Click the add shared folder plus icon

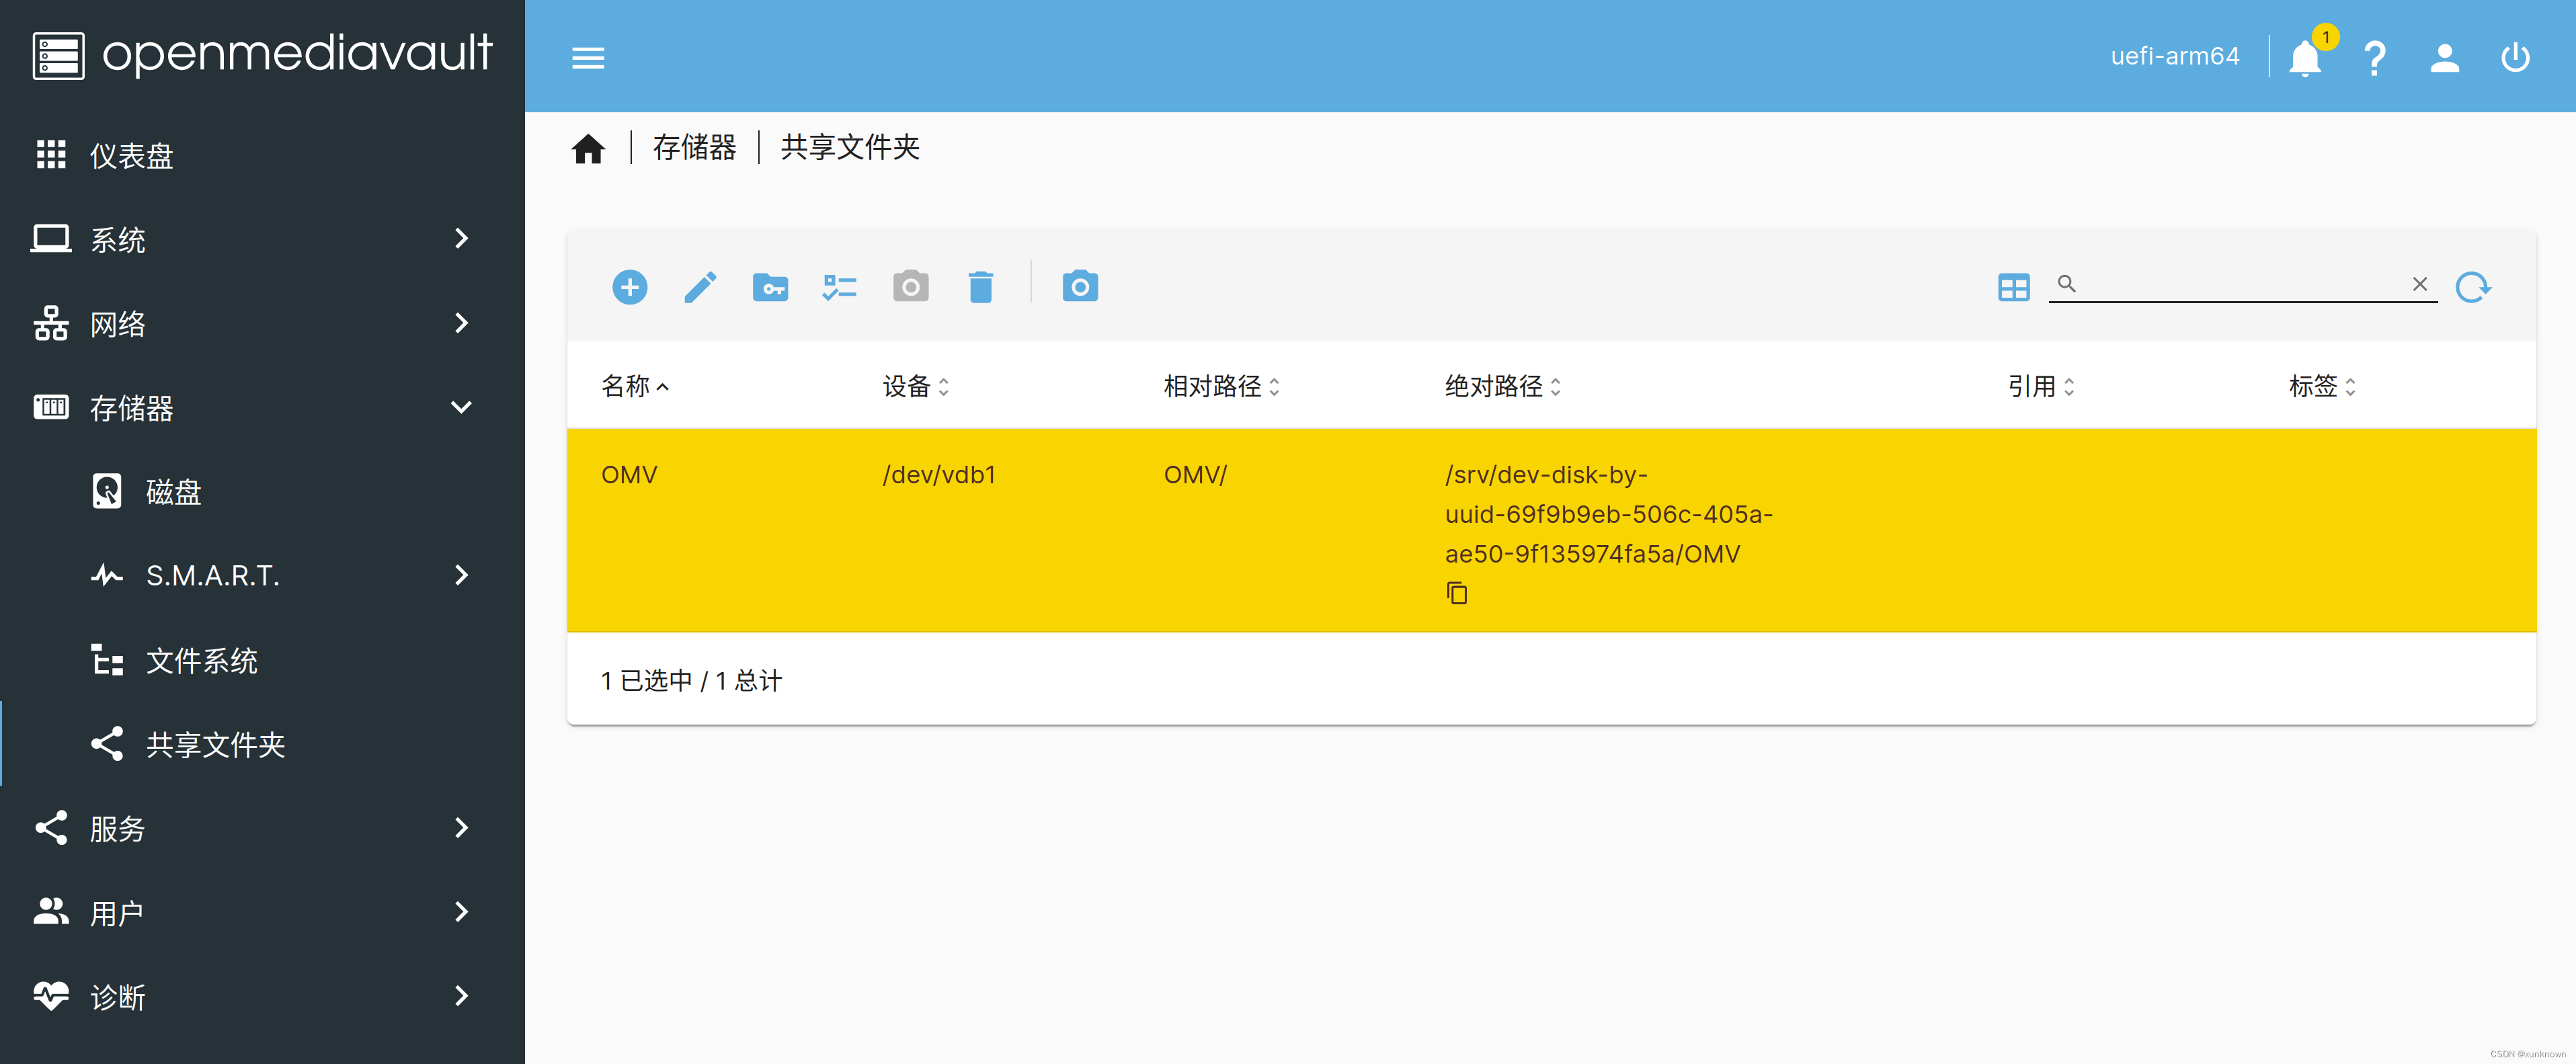point(629,287)
